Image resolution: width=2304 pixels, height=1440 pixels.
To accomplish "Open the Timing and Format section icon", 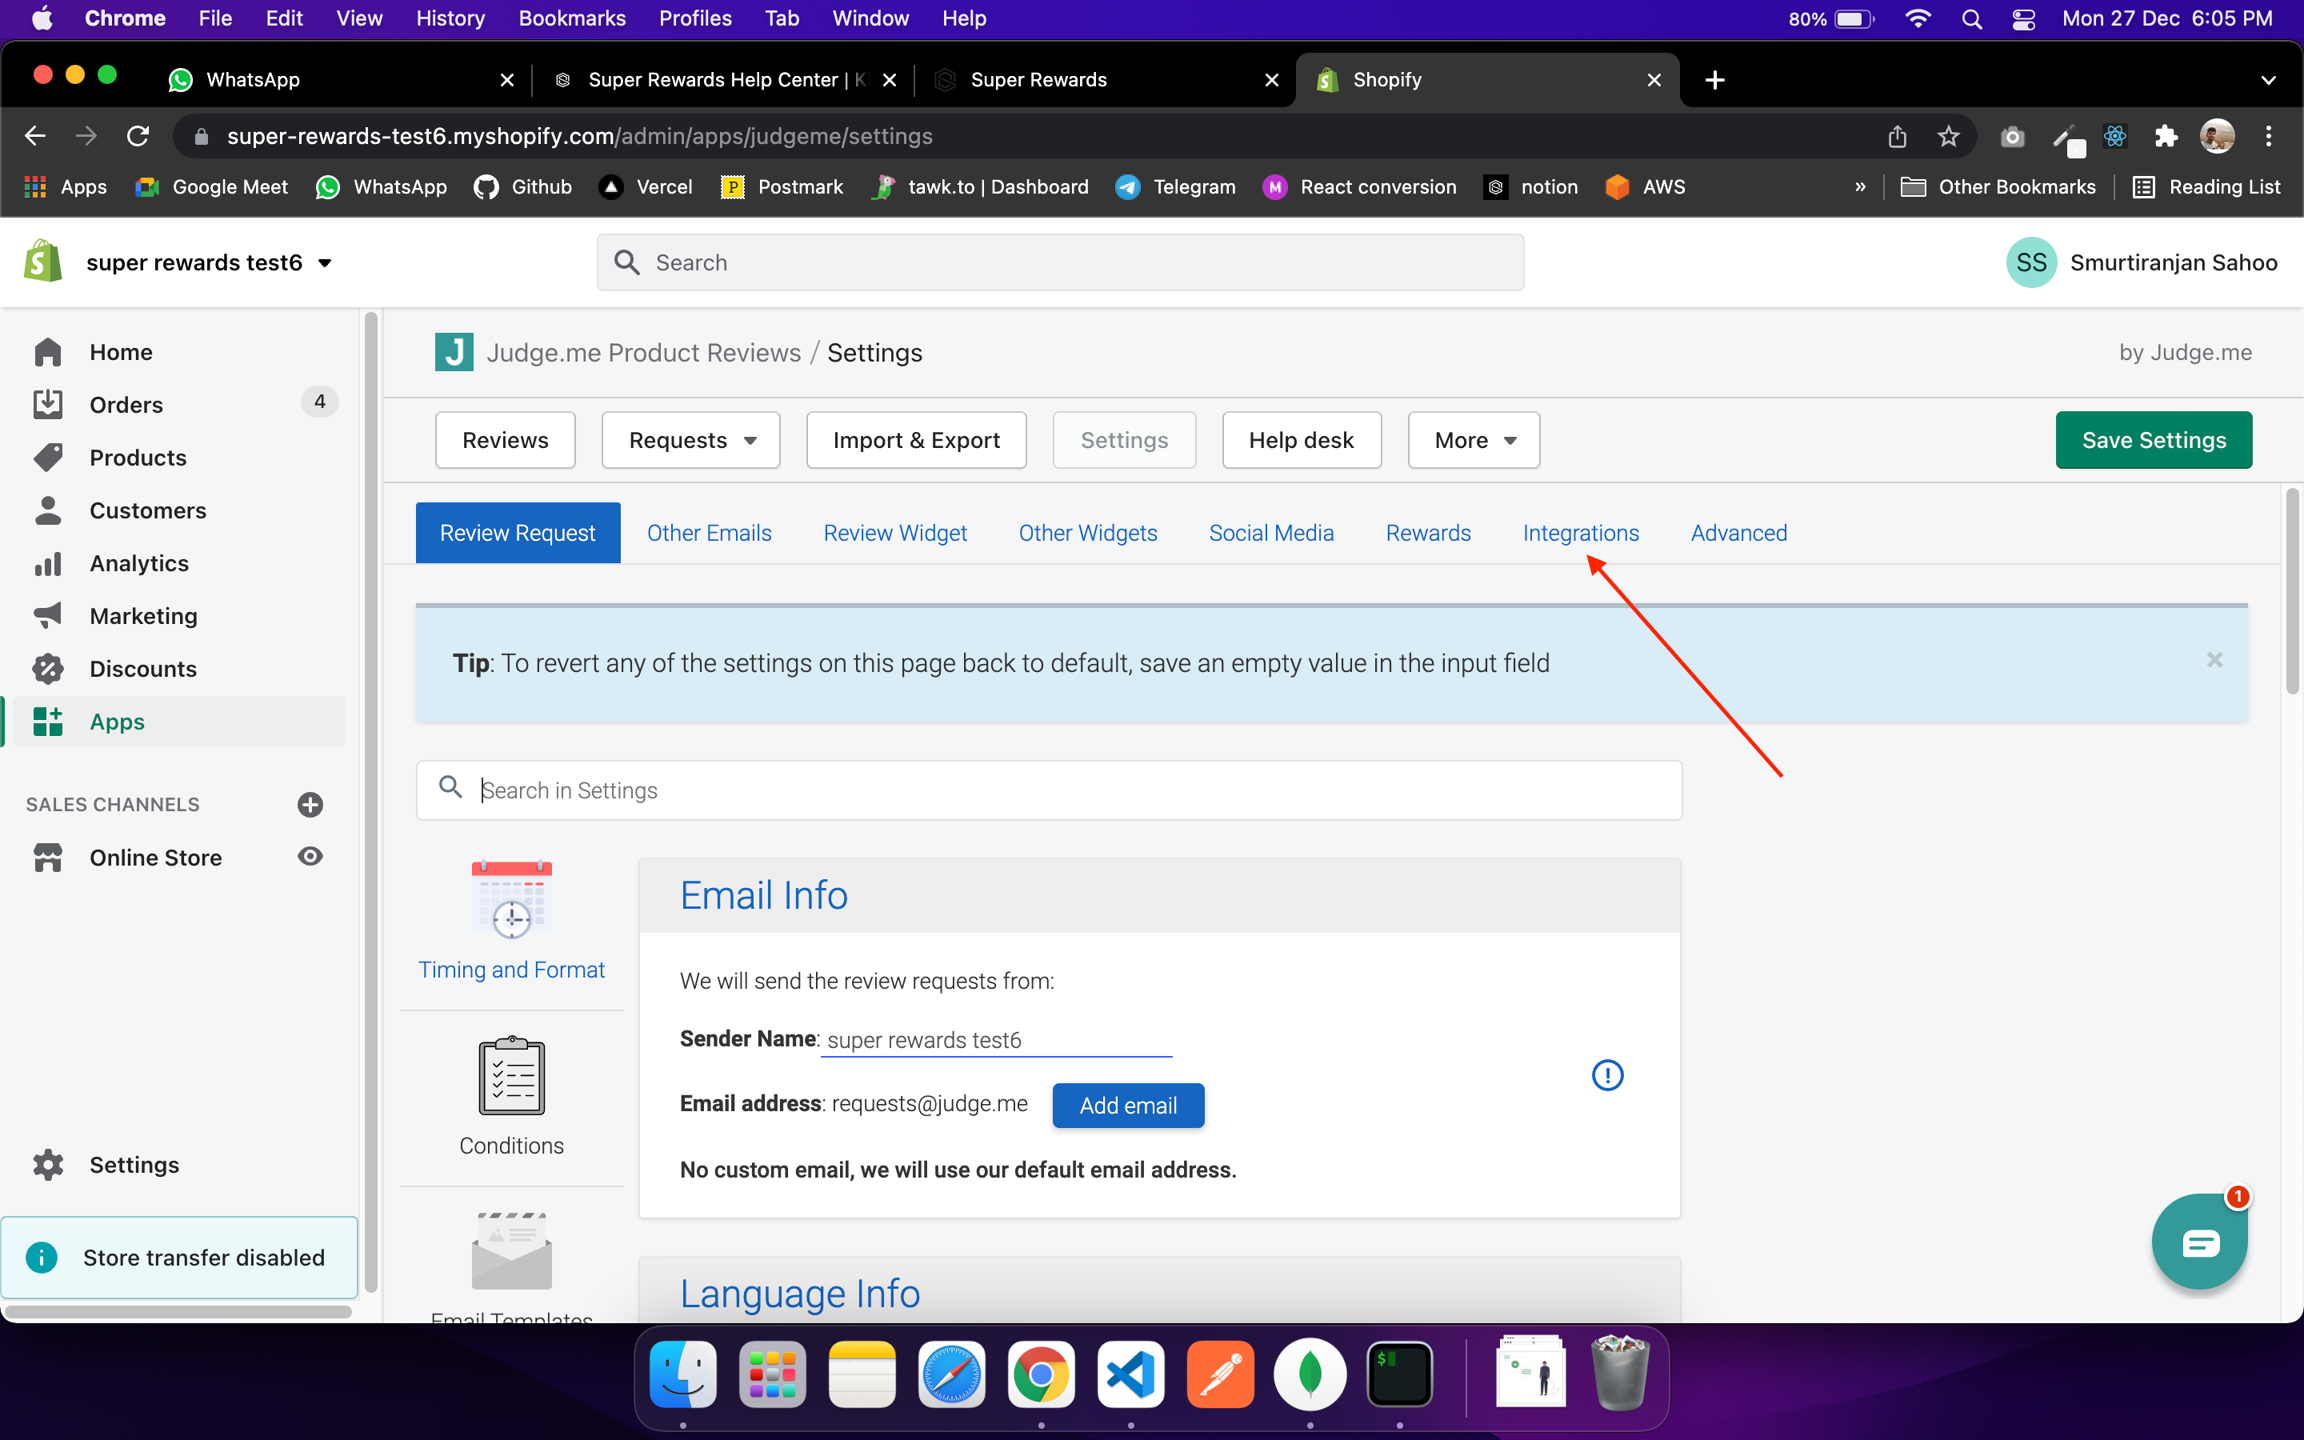I will (x=511, y=900).
